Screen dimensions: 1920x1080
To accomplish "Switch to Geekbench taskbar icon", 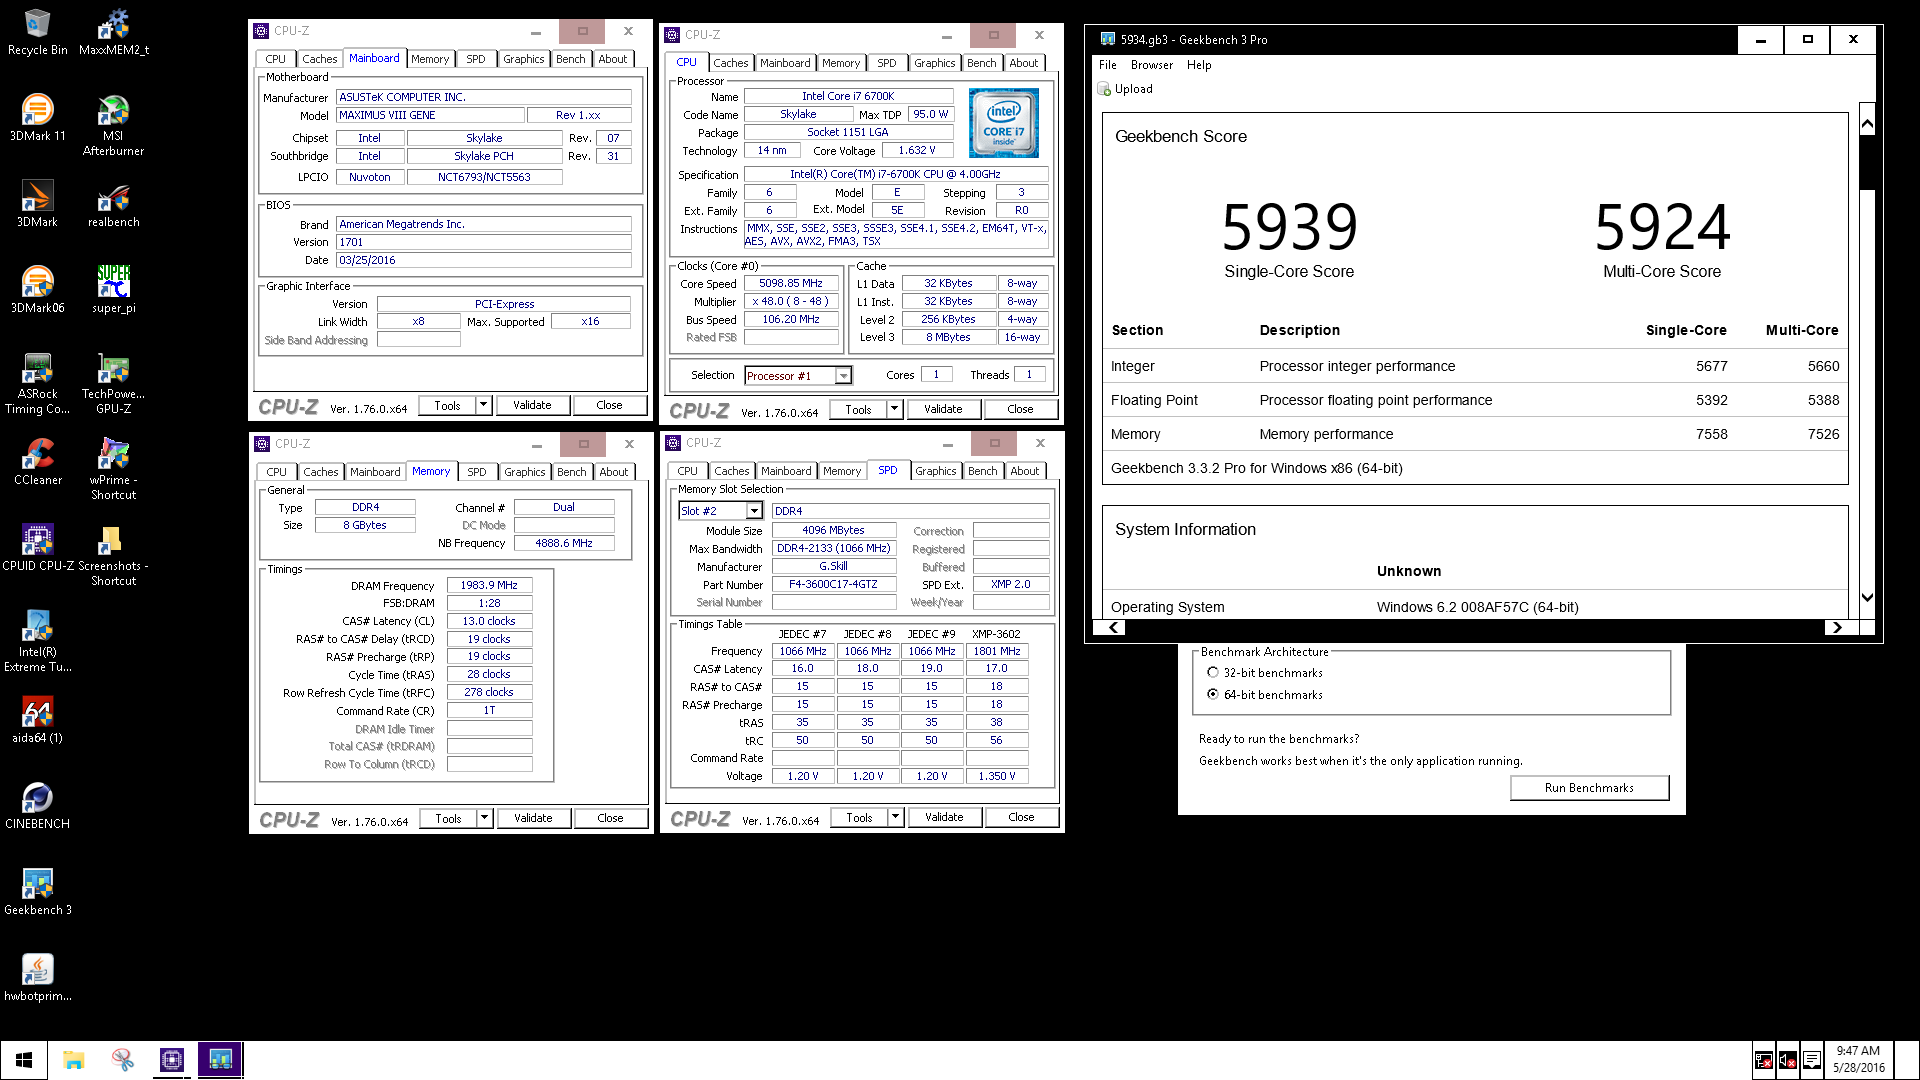I will (x=221, y=1060).
